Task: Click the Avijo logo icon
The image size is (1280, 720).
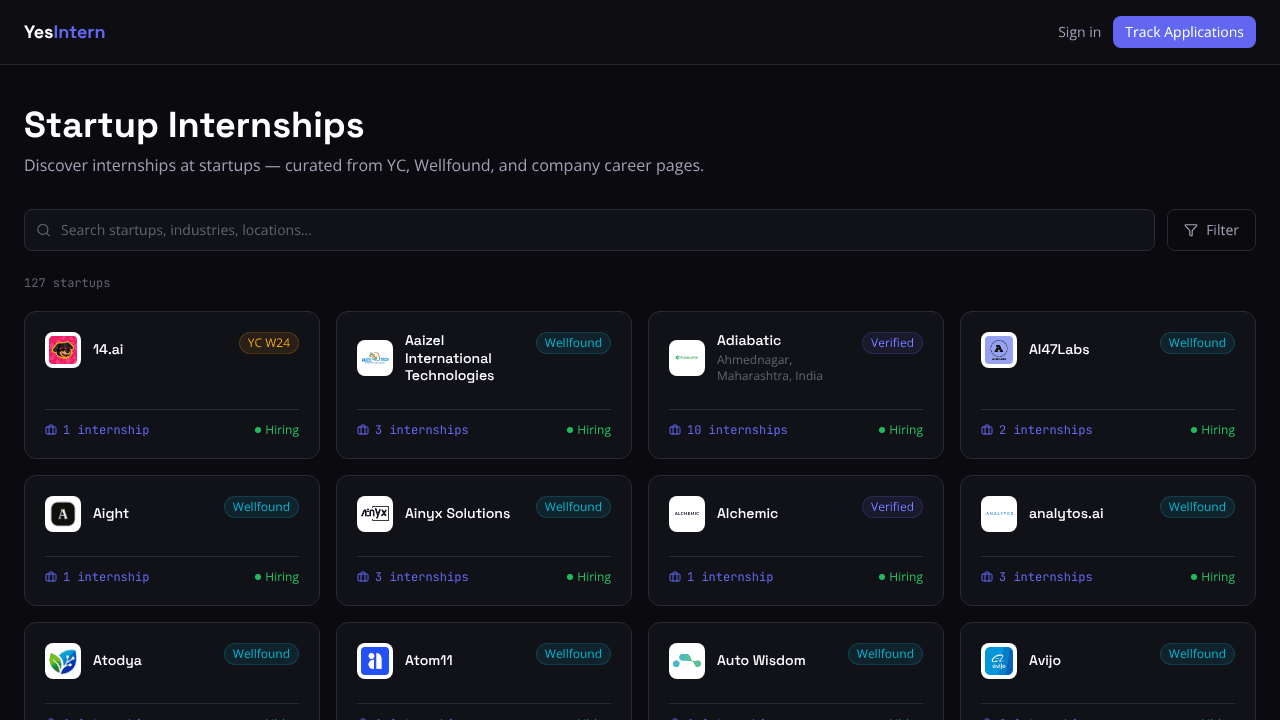Action: coord(999,661)
